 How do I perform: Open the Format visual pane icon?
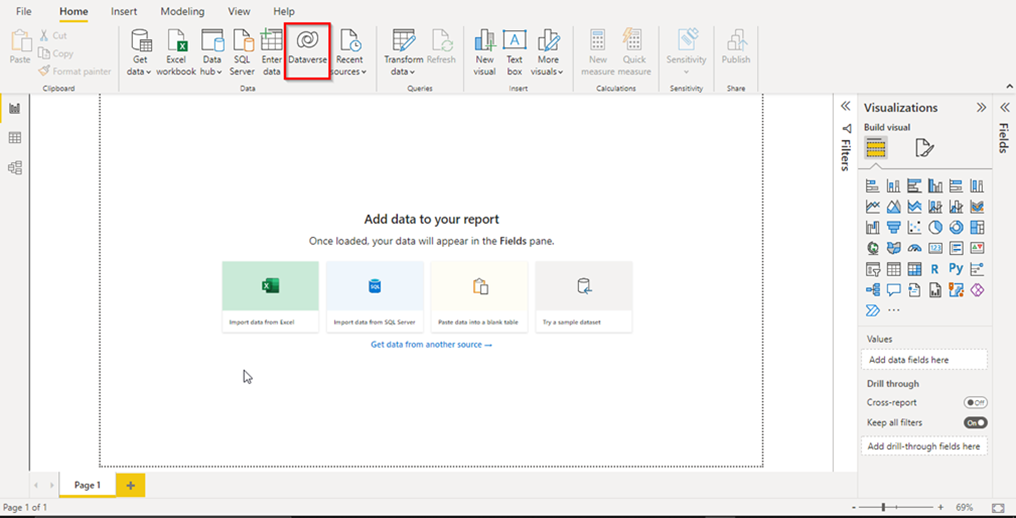pos(925,149)
